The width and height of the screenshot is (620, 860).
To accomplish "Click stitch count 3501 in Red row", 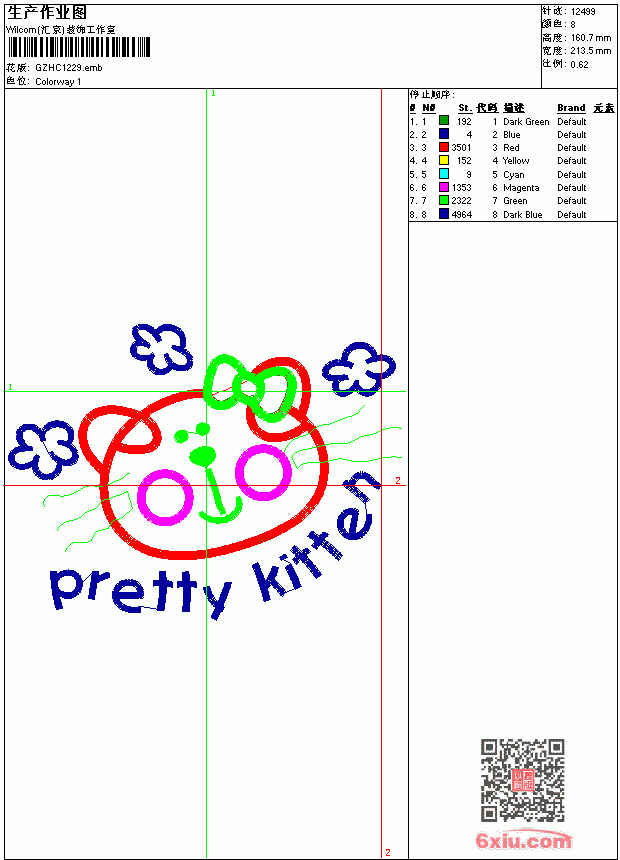I will [461, 148].
